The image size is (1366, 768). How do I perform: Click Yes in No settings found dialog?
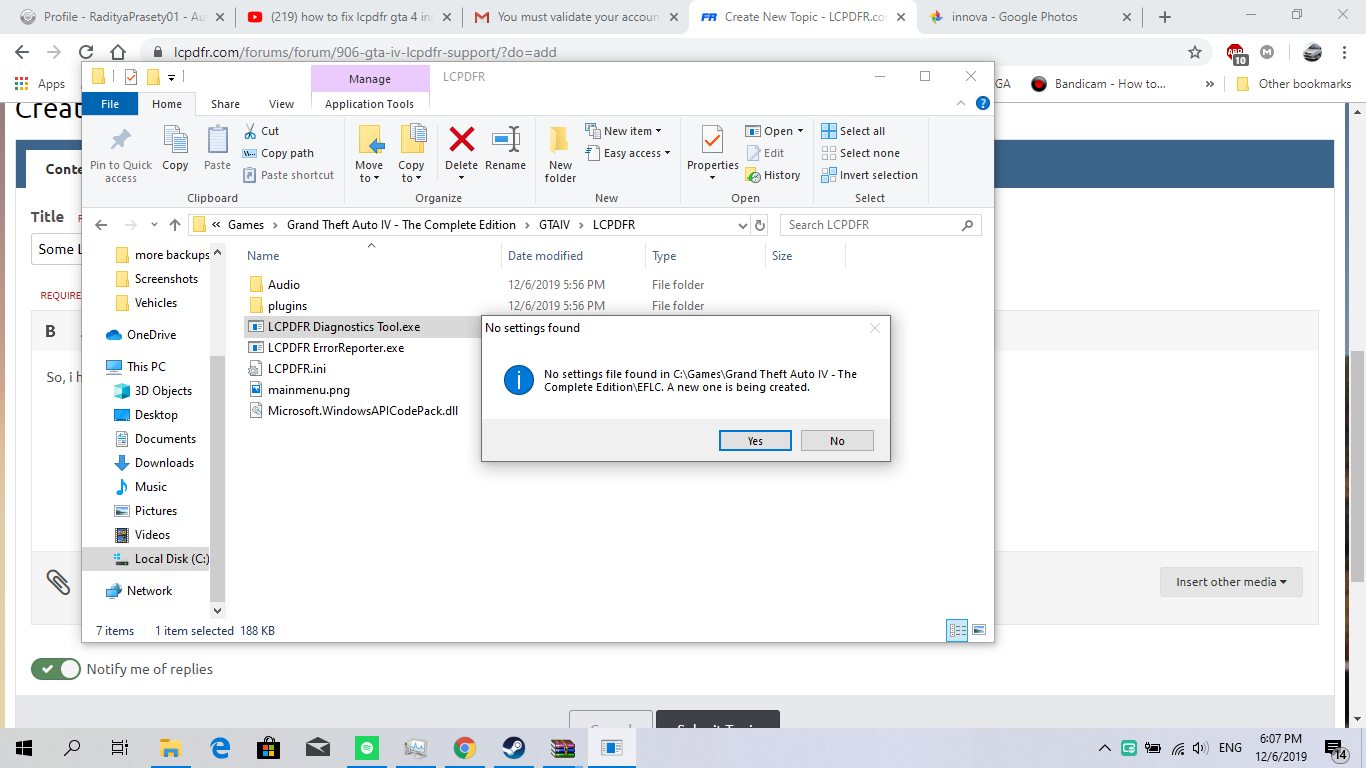click(x=755, y=441)
